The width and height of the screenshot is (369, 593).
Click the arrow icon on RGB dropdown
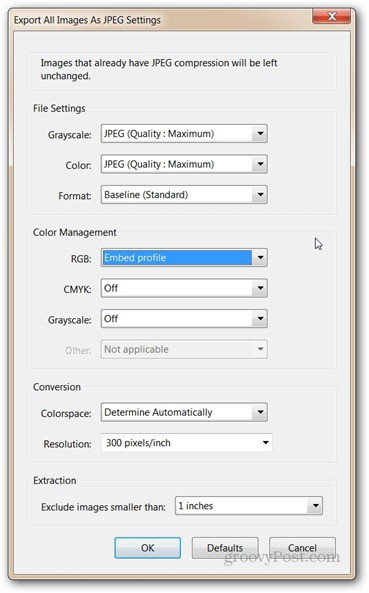click(x=260, y=258)
